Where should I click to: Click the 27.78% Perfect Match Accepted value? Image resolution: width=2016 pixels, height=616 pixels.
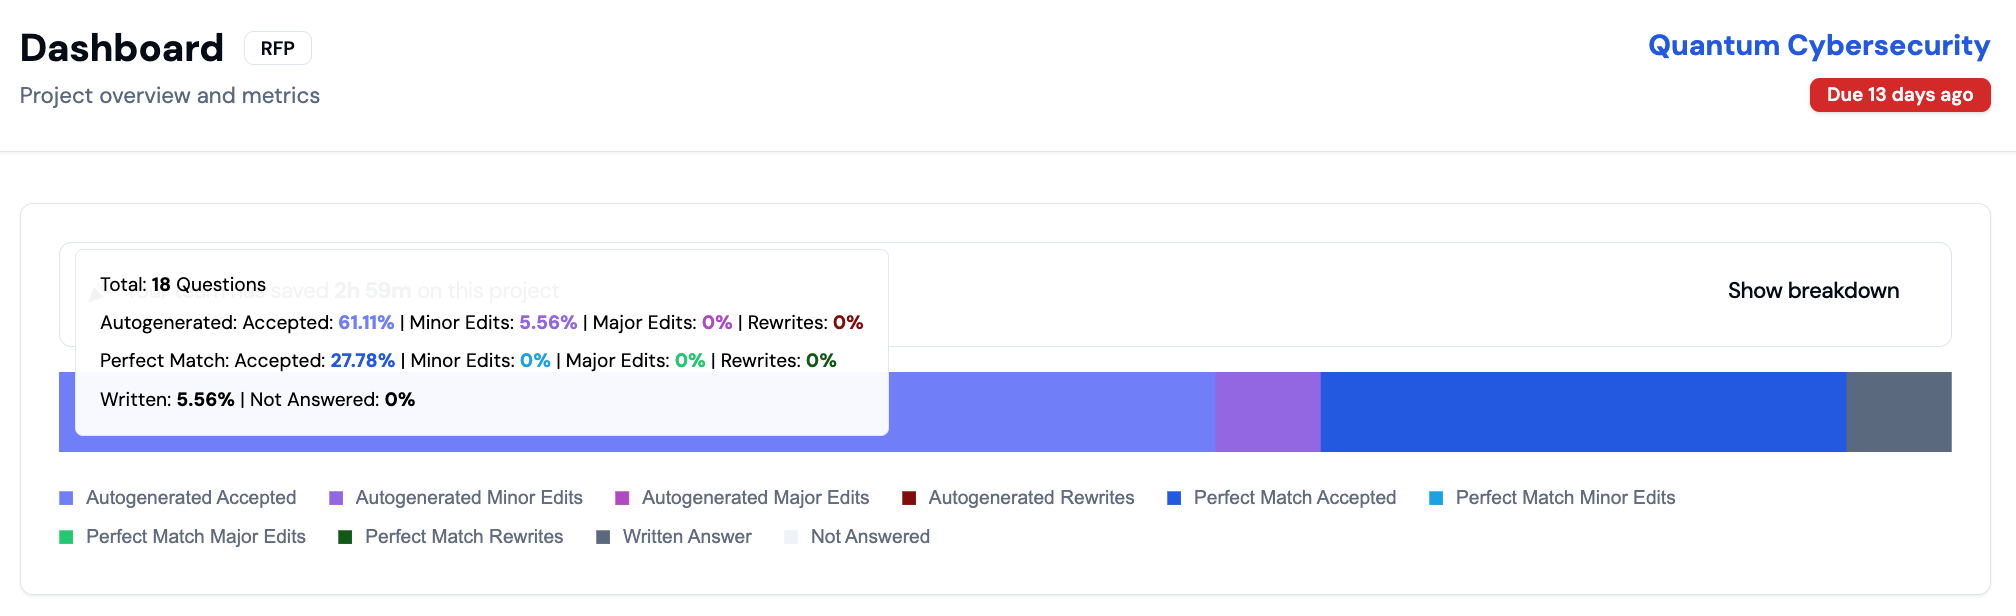coord(363,361)
